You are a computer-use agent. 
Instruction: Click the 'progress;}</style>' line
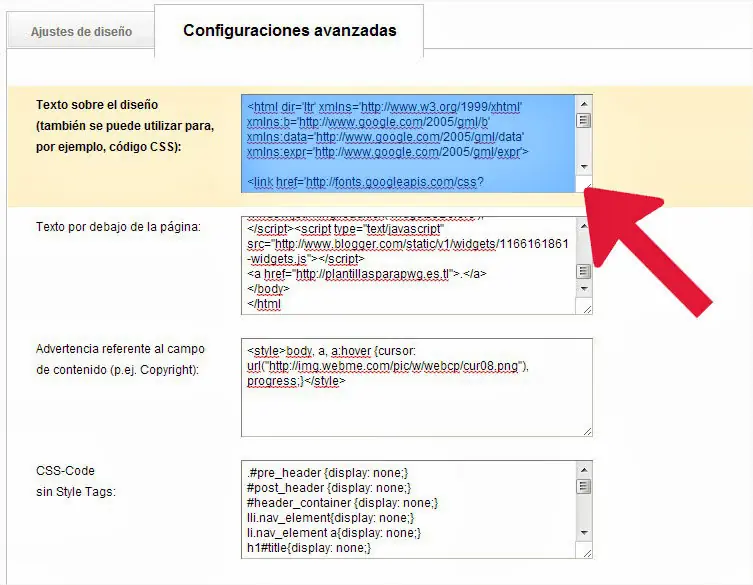click(296, 381)
